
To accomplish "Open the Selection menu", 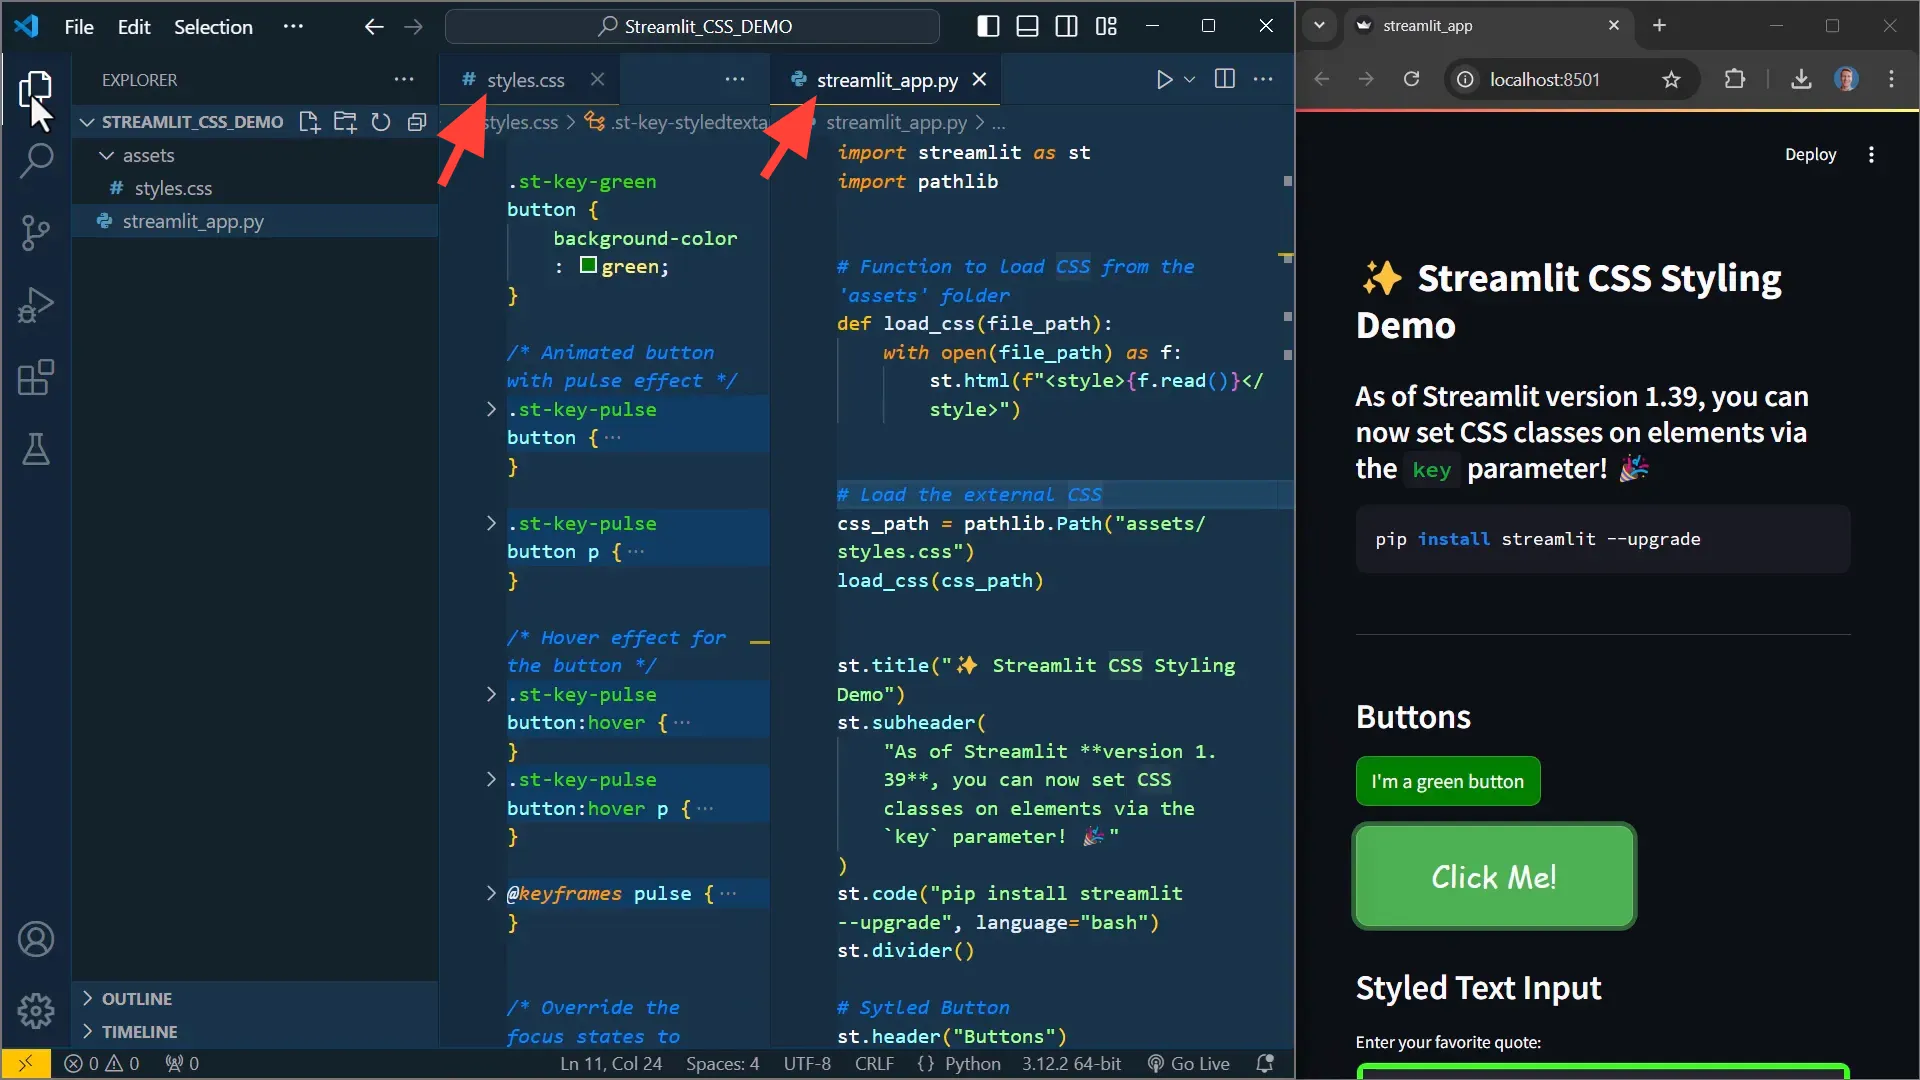I will (x=213, y=27).
